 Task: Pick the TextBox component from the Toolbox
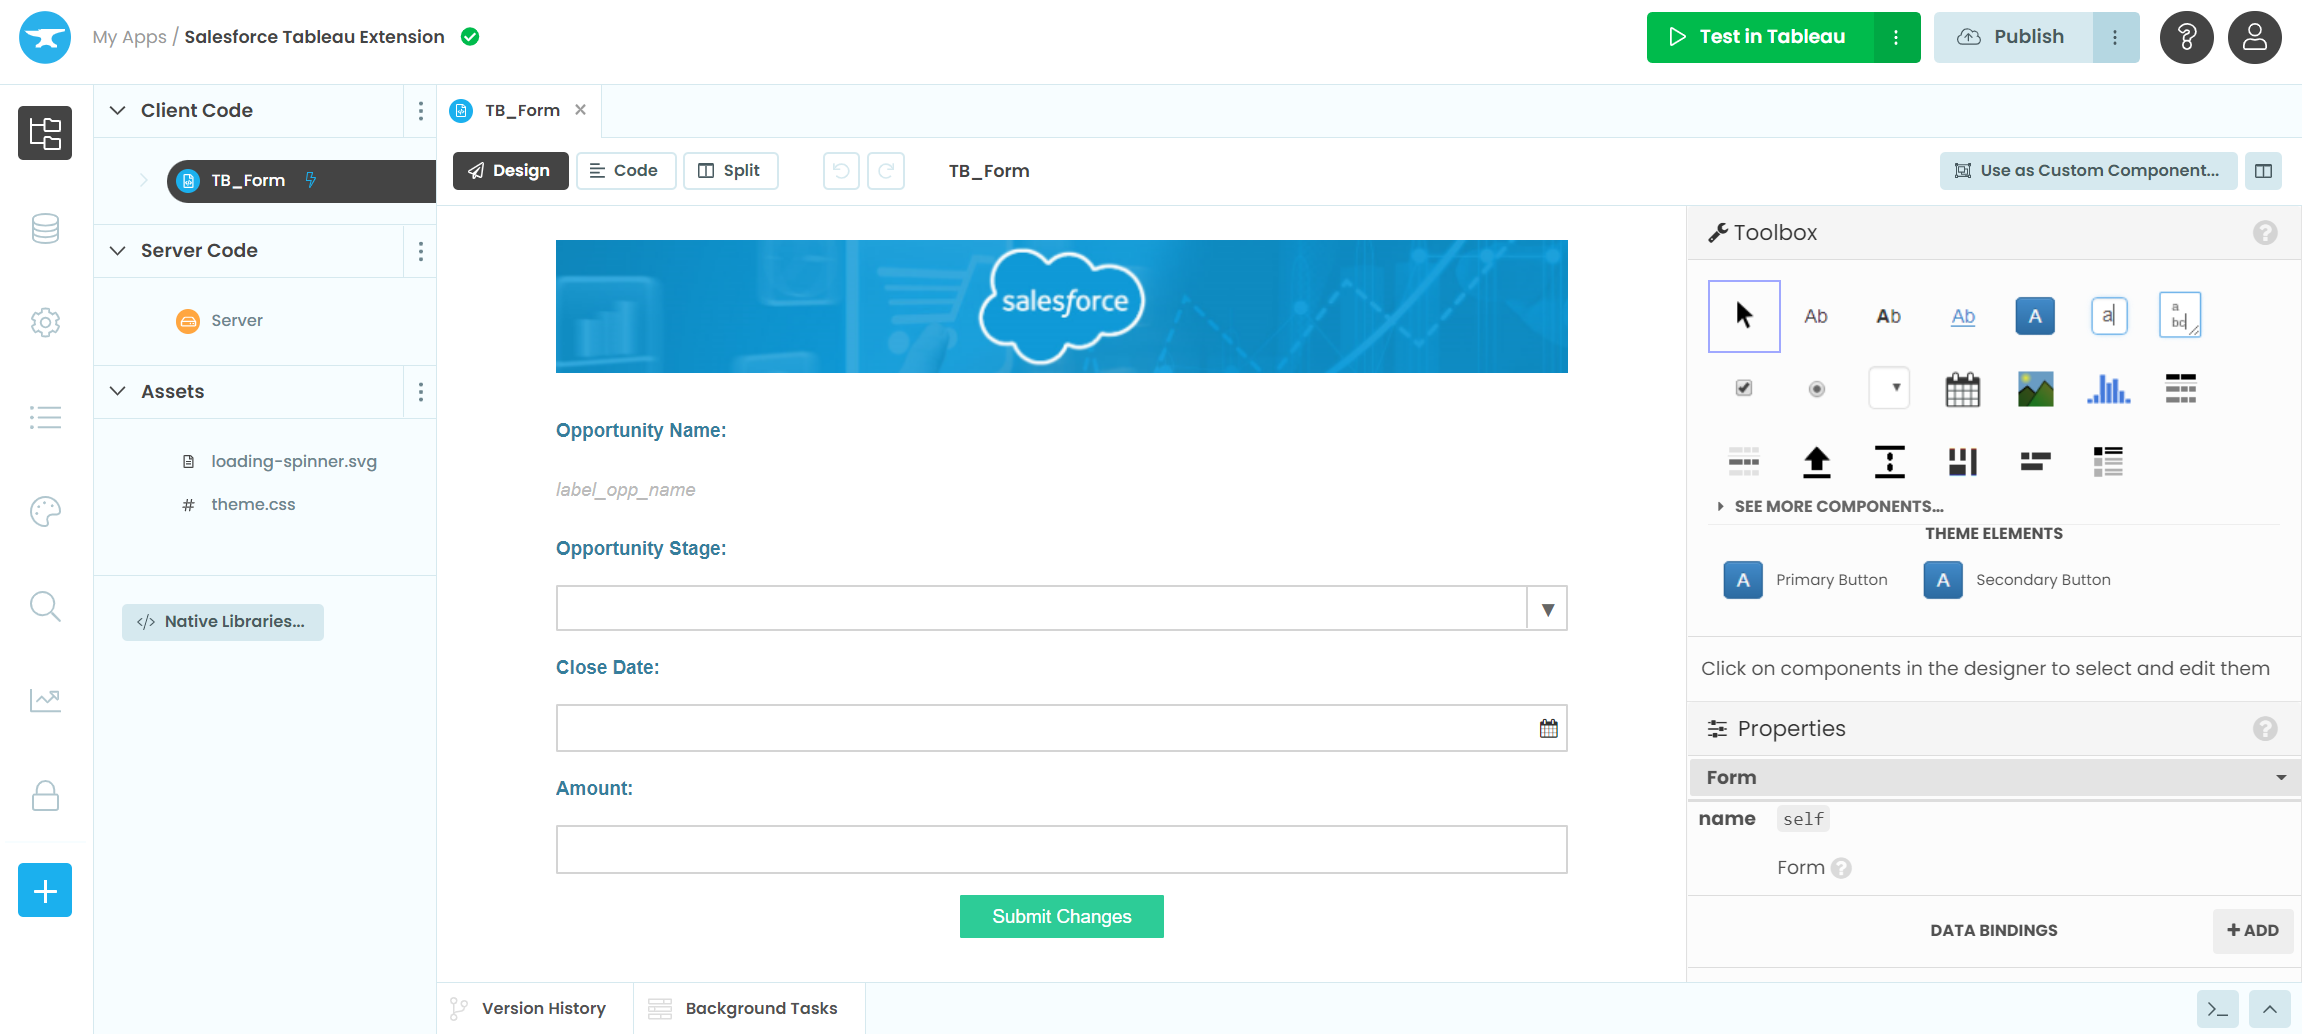click(x=2109, y=315)
